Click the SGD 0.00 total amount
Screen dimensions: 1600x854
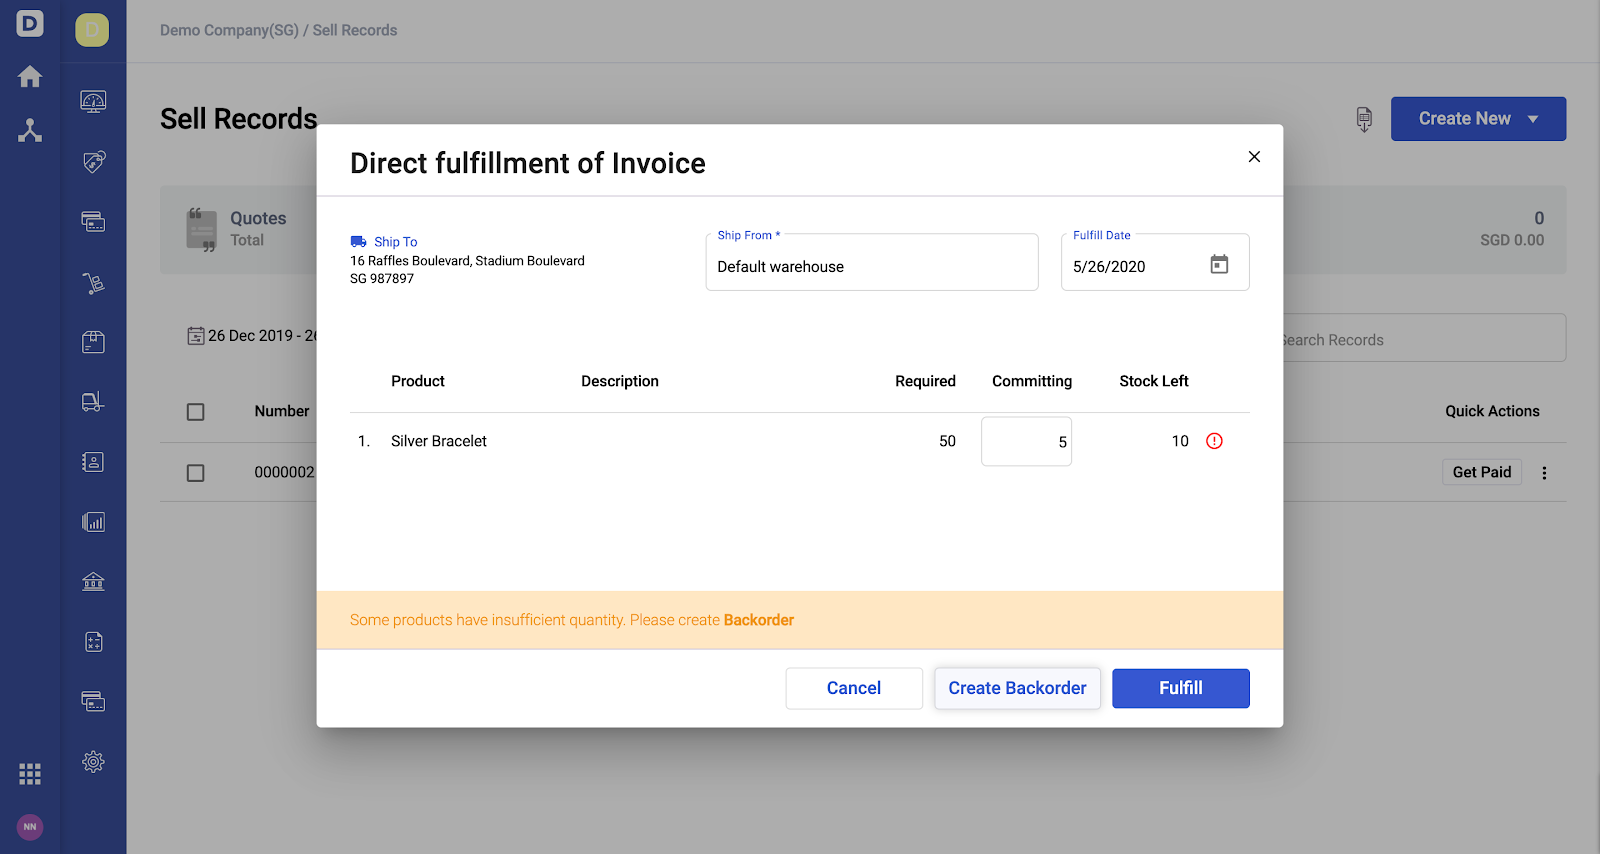1512,240
